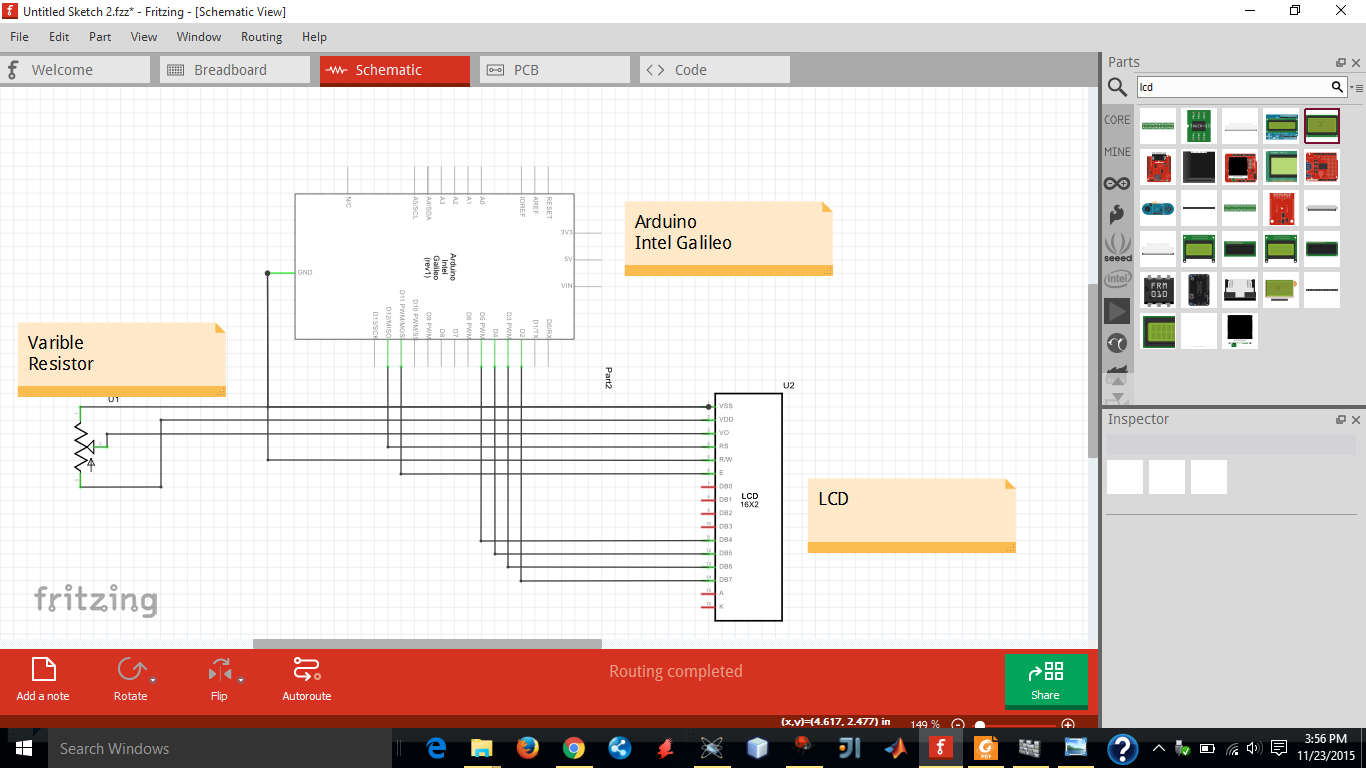Image resolution: width=1366 pixels, height=768 pixels.
Task: Select the magnifier search bin icon
Action: [x=1117, y=88]
